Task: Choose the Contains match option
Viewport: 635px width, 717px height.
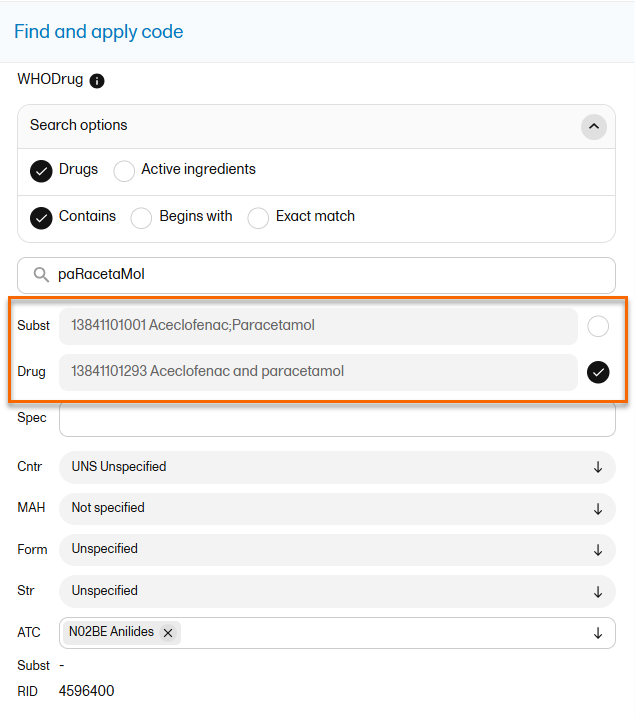Action: 41,218
